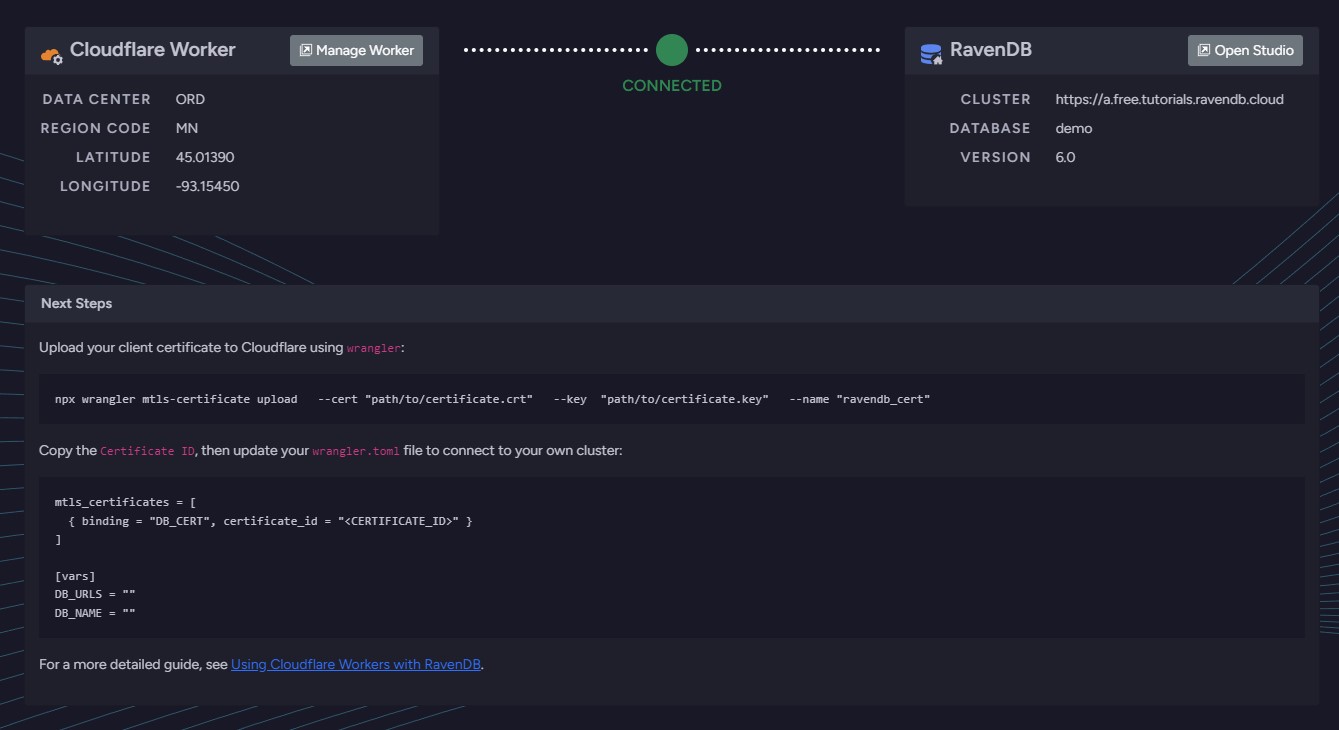This screenshot has width=1339, height=730.
Task: Click the cluster URL a.free.tutorials.ravendb.cloud
Action: 1170,99
